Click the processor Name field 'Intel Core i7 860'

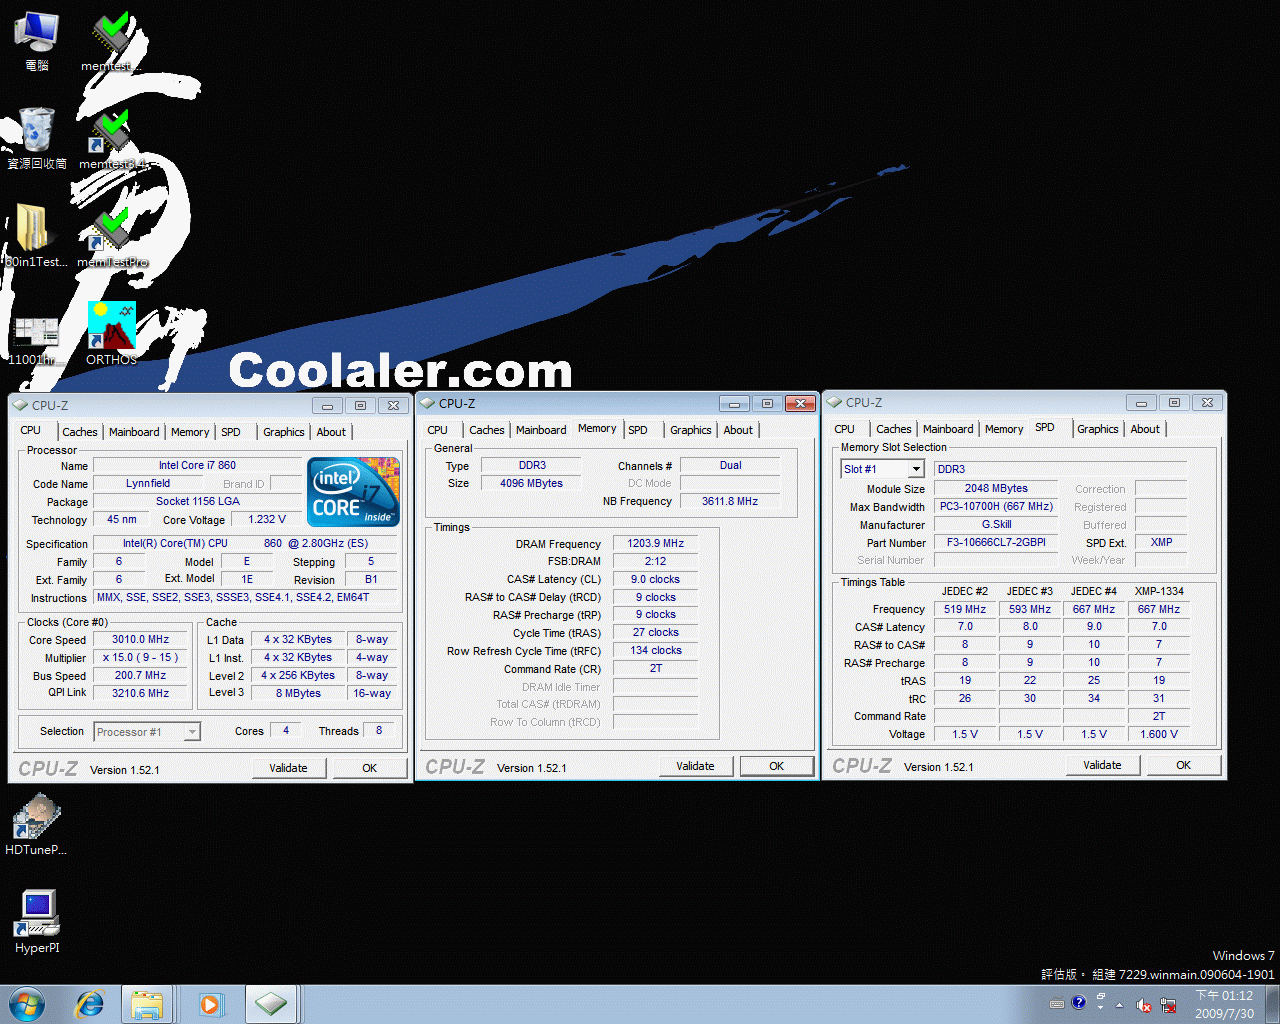point(197,465)
